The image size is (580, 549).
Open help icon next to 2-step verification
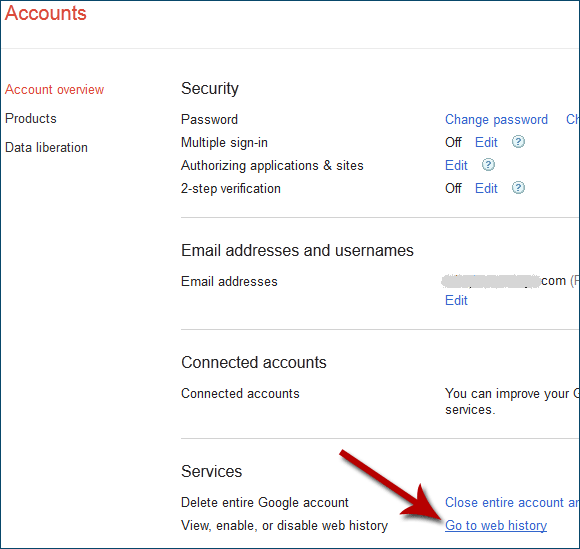(518, 188)
